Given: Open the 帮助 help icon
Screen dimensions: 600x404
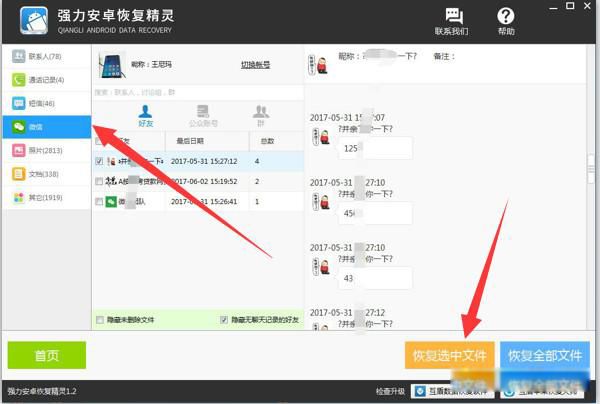Looking at the screenshot, I should pos(506,21).
